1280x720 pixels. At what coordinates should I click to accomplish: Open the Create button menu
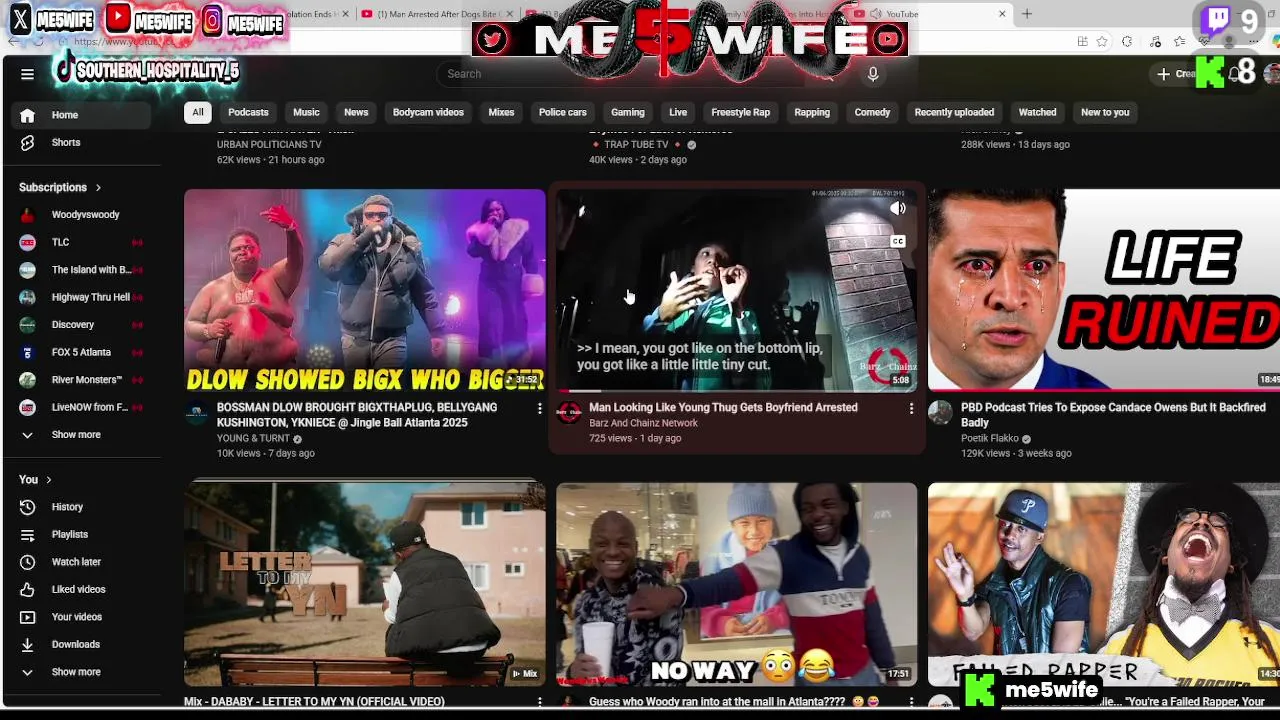[1176, 74]
